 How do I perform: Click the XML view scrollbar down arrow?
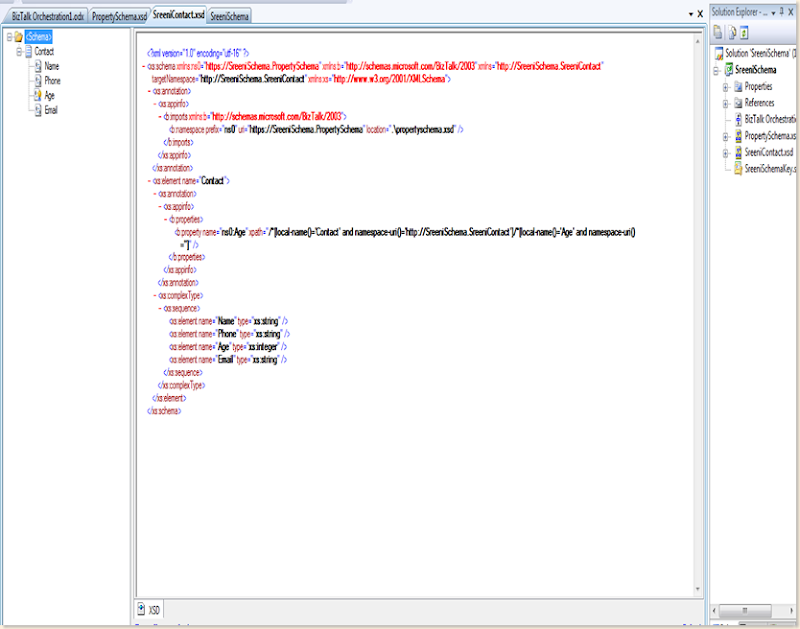click(697, 590)
